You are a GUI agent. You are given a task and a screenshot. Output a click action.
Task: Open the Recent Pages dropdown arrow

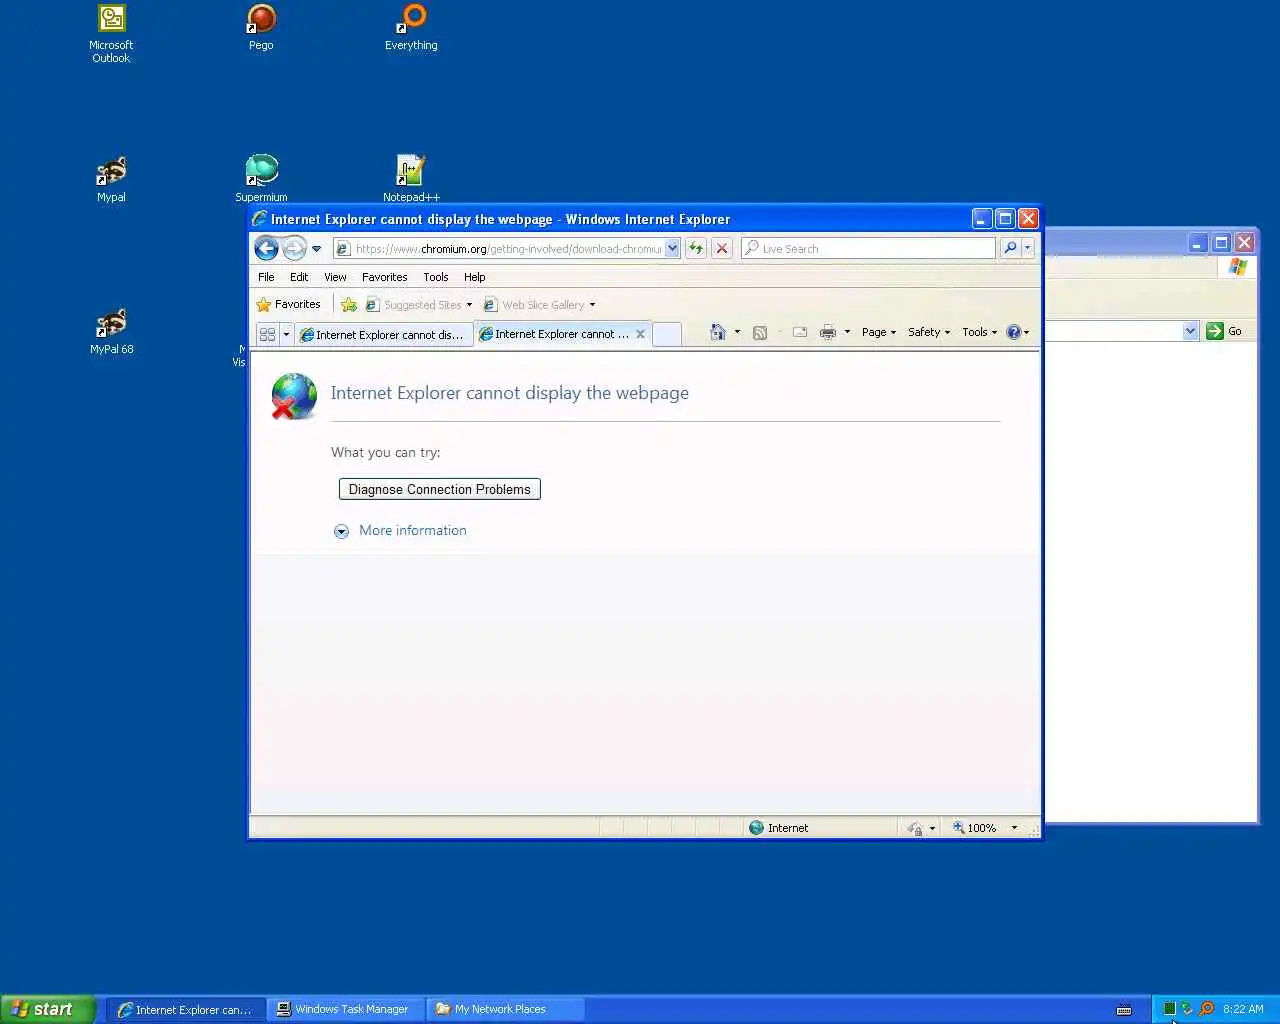pyautogui.click(x=316, y=249)
